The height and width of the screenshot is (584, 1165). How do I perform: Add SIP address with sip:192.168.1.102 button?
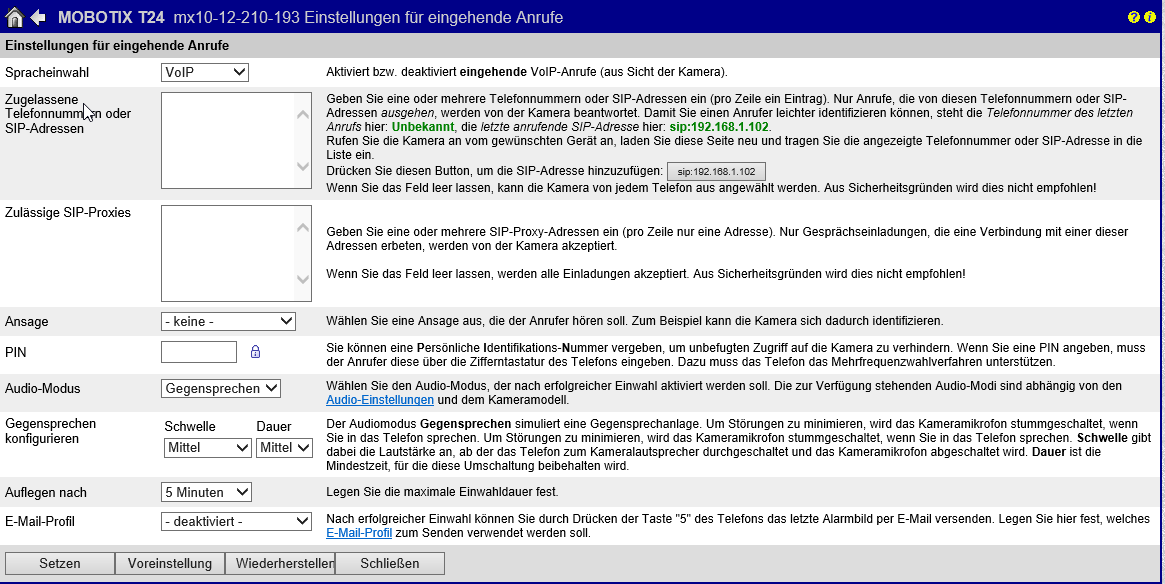(x=716, y=171)
